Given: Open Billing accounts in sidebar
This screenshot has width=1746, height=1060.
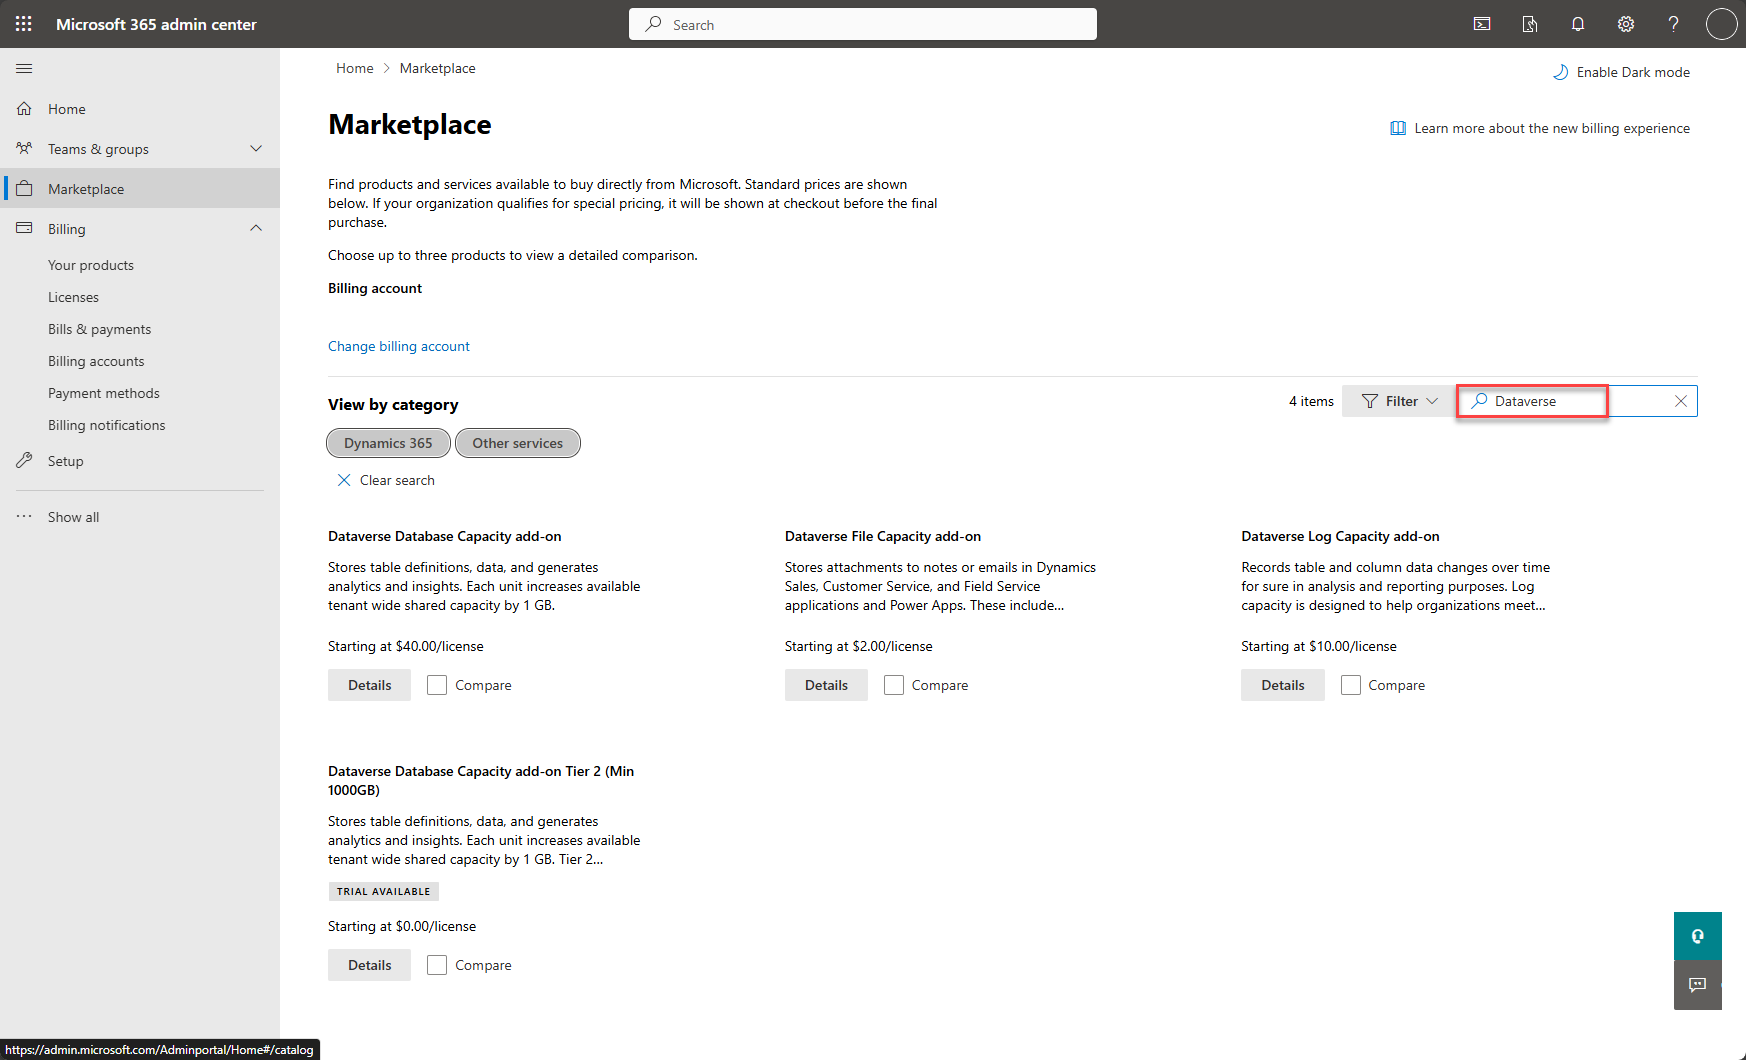Looking at the screenshot, I should pos(96,361).
